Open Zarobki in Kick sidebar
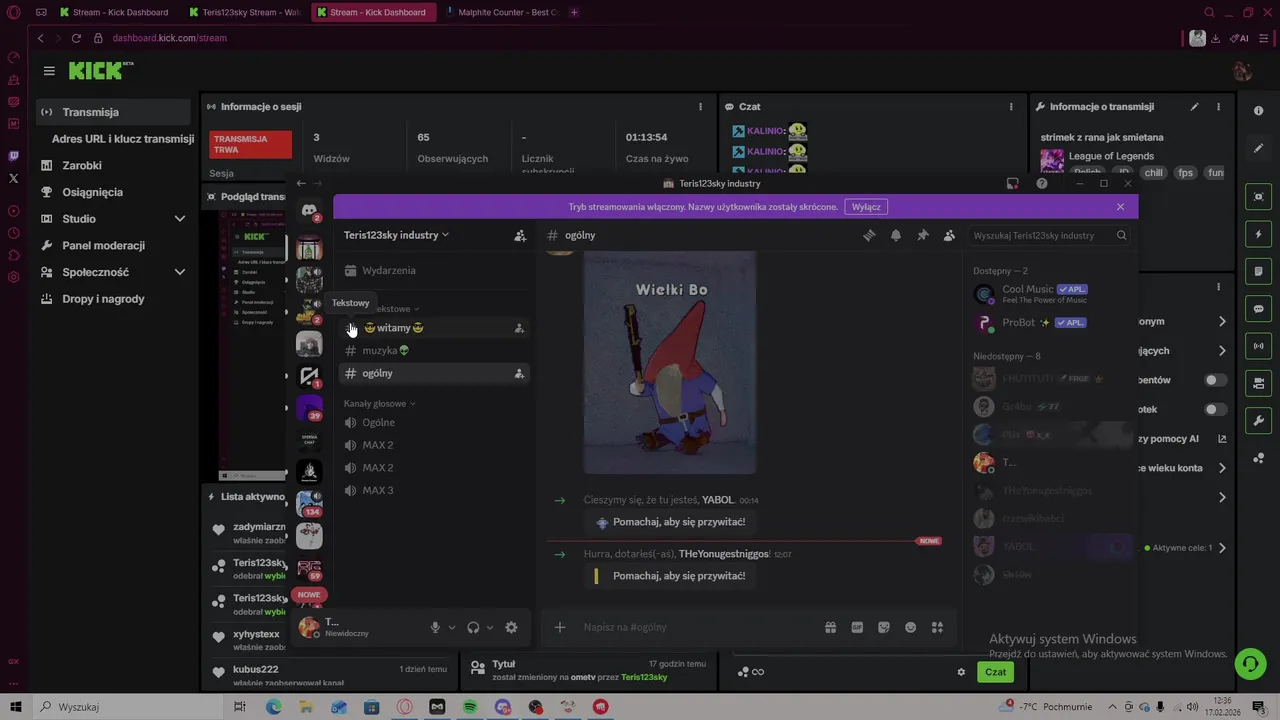 (112, 166)
